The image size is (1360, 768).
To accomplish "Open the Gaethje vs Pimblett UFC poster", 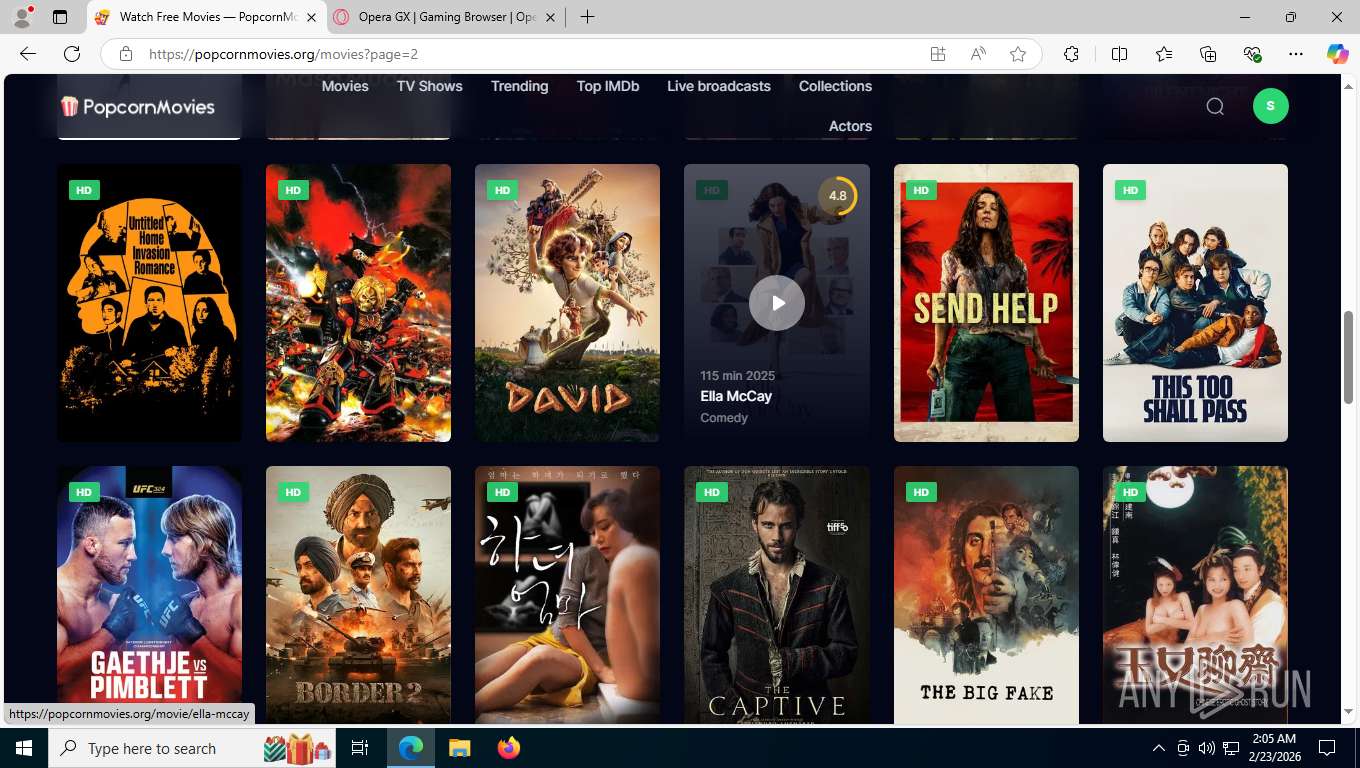I will 149,595.
